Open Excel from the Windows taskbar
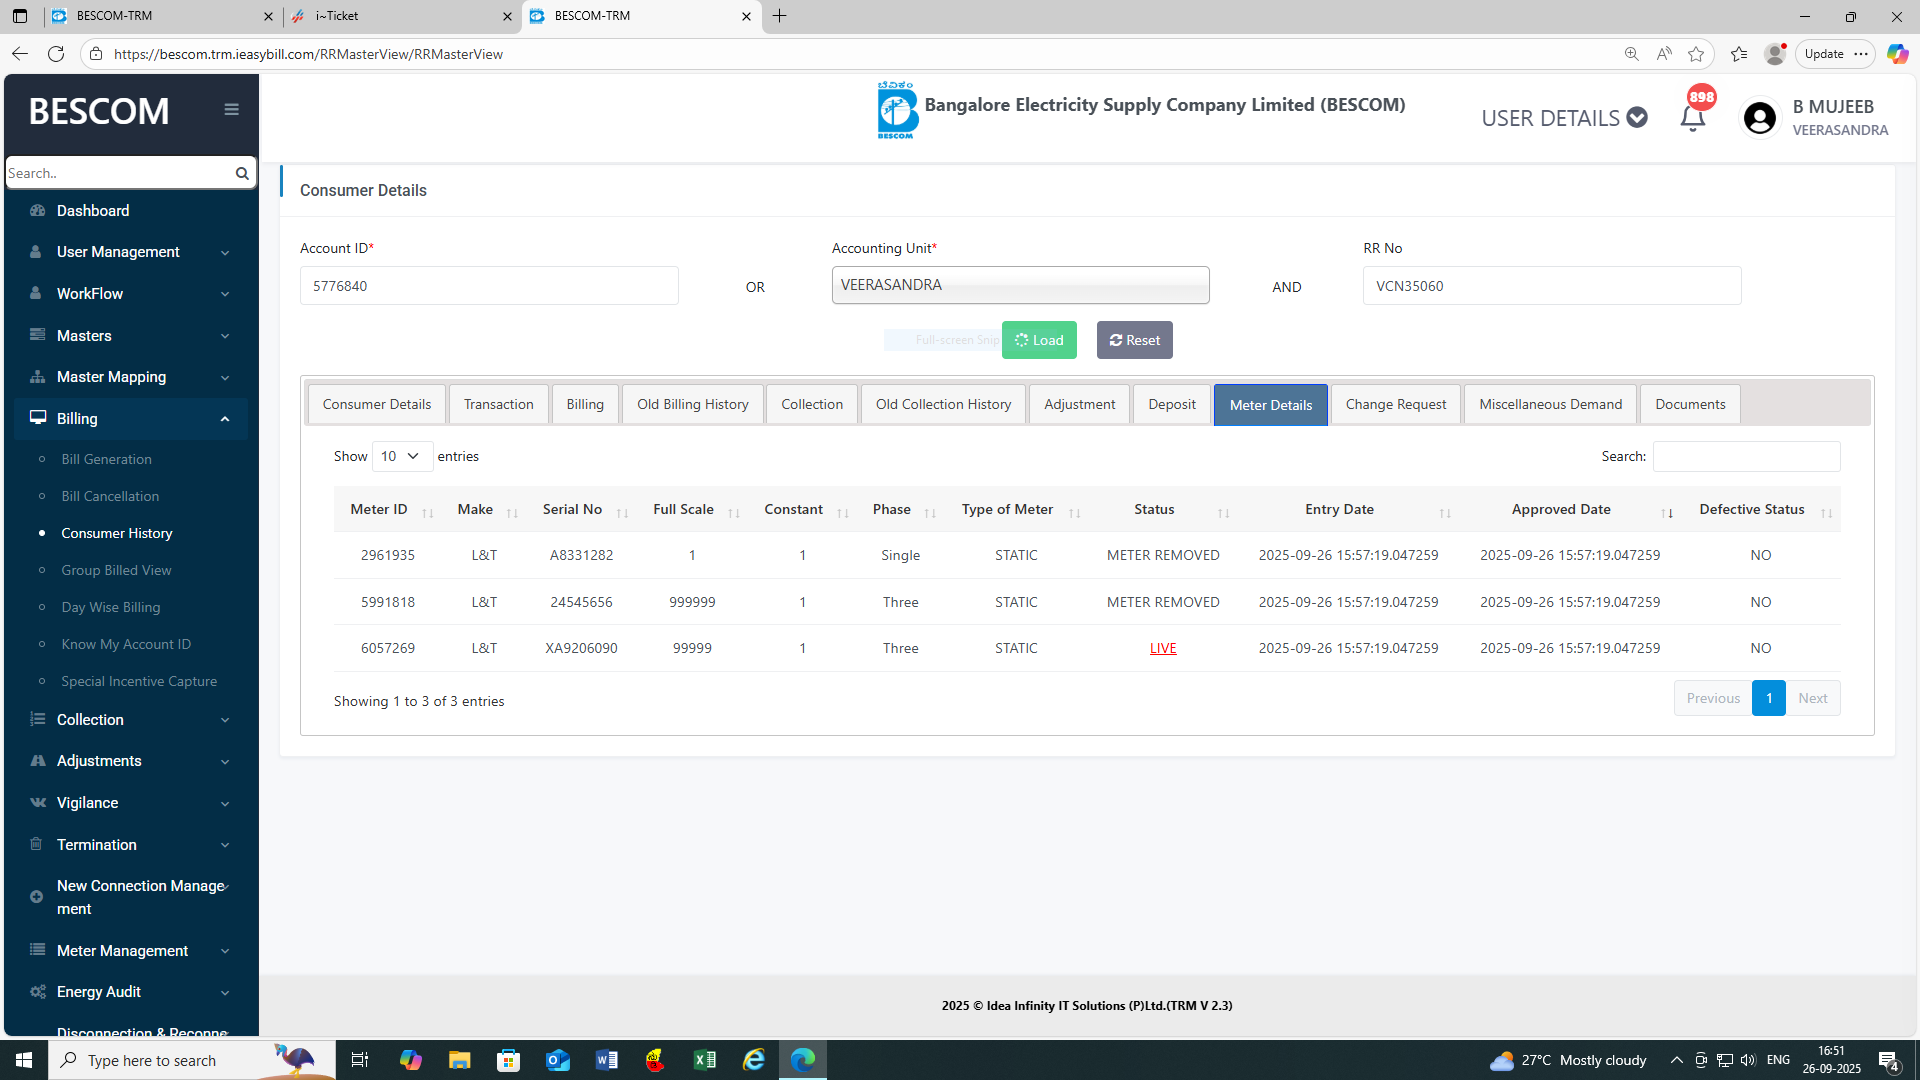 point(704,1060)
